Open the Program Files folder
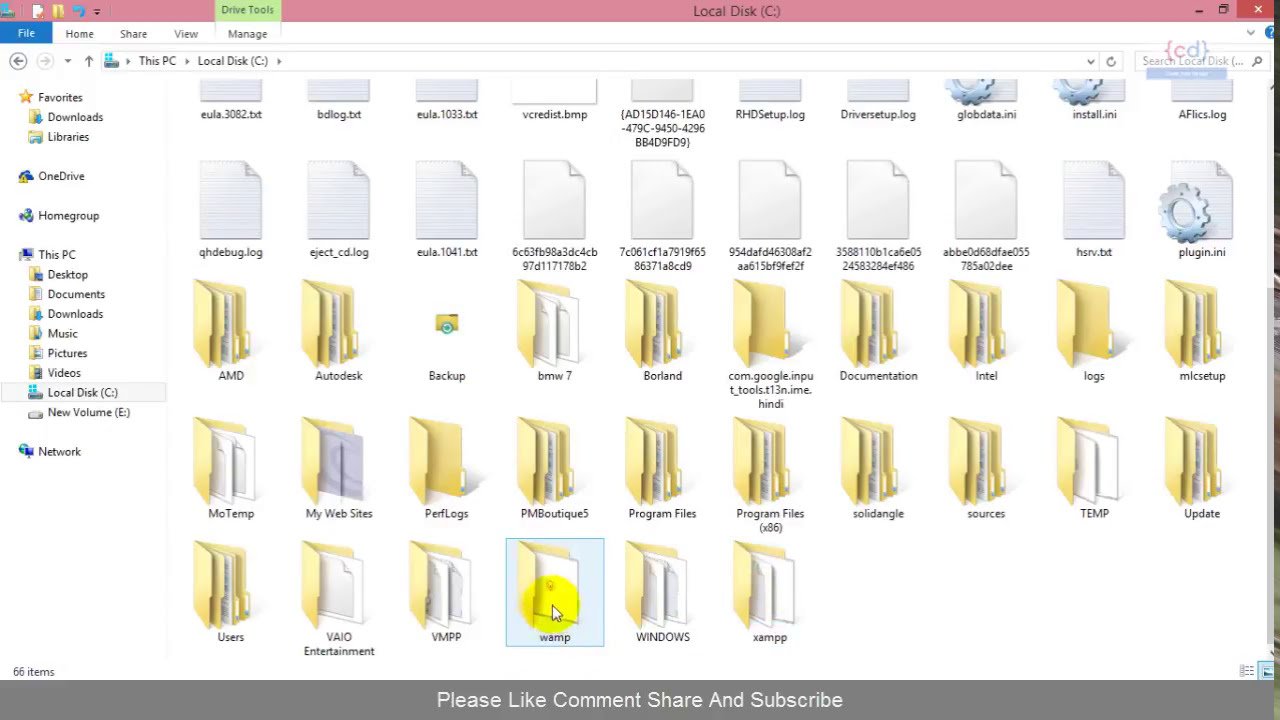The image size is (1280, 720). [662, 468]
